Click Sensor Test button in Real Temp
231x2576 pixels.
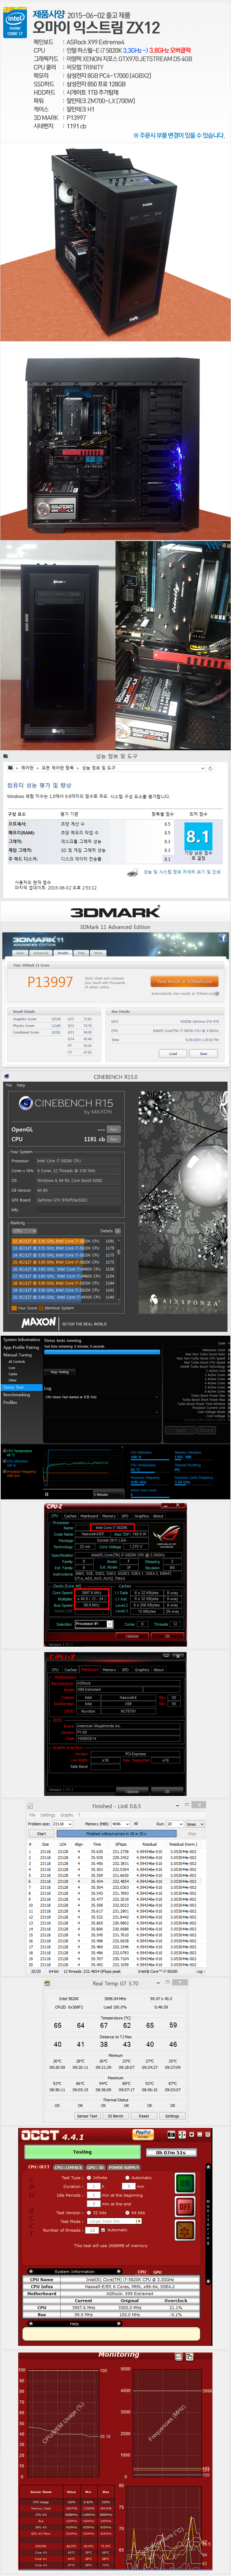87,2116
